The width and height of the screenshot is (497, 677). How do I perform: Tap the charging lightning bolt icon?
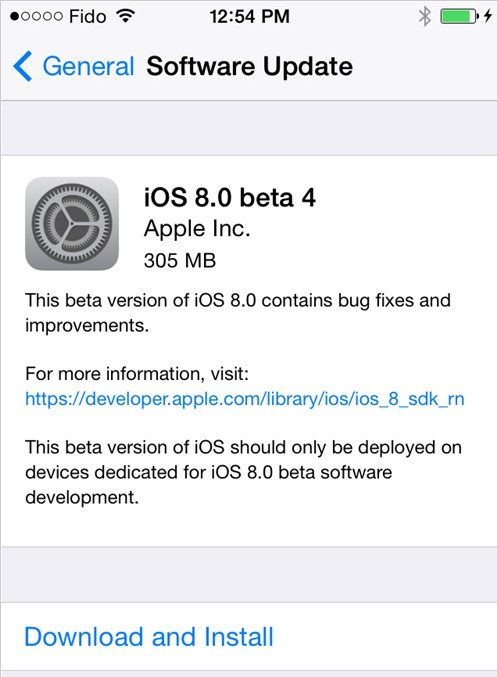[488, 16]
